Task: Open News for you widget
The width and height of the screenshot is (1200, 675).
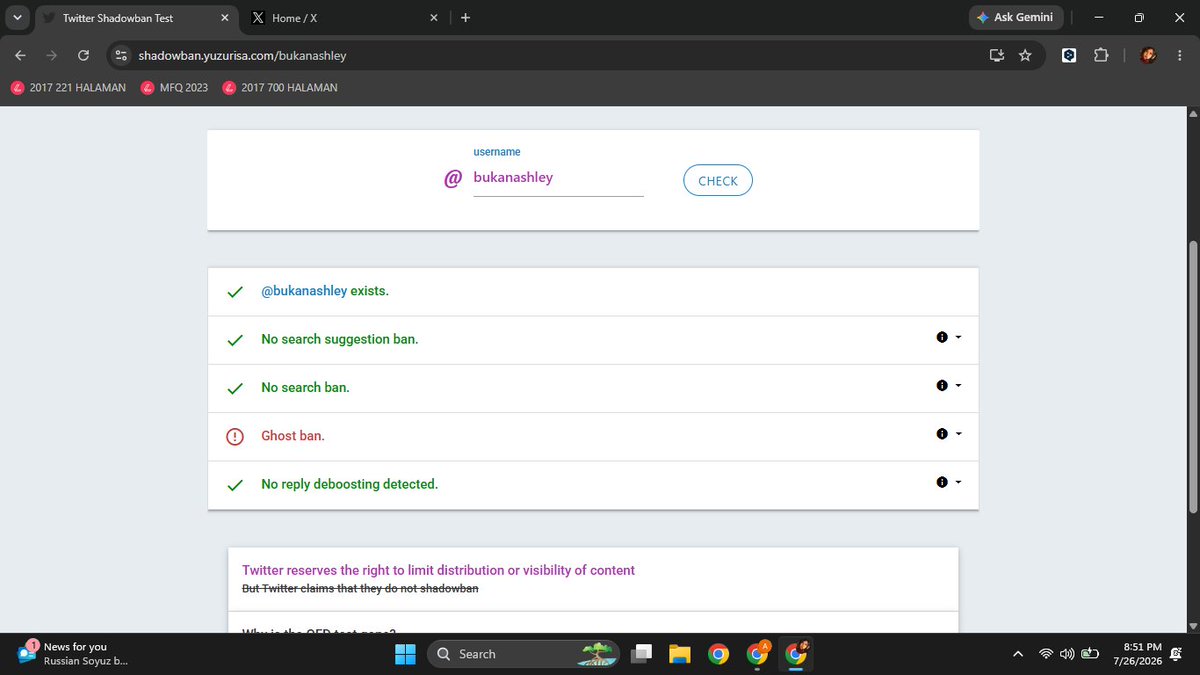Action: coord(75,654)
